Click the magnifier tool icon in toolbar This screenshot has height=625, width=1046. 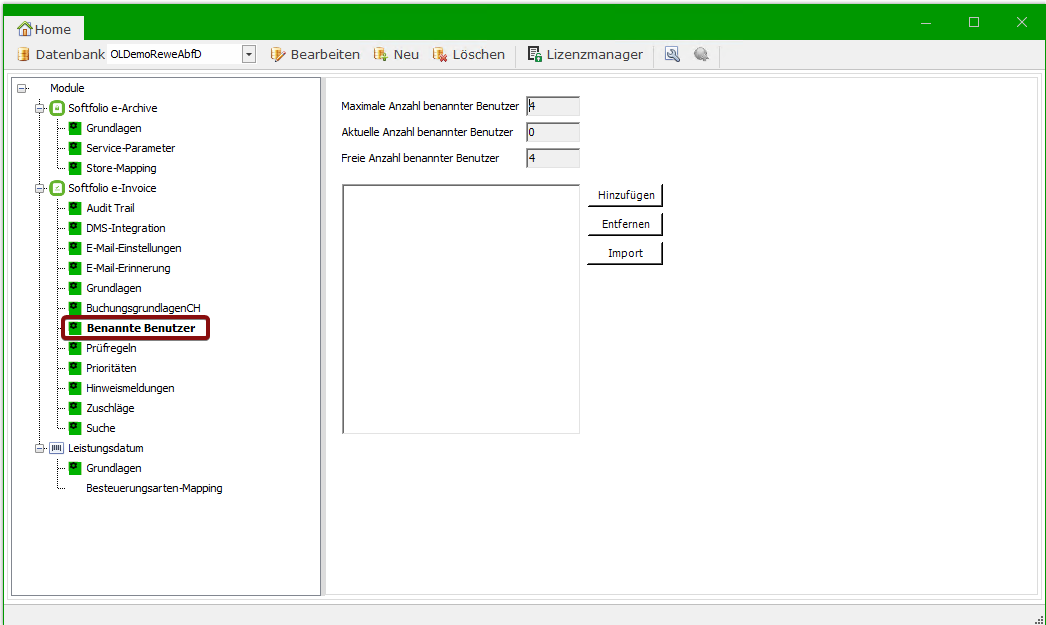pyautogui.click(x=672, y=54)
